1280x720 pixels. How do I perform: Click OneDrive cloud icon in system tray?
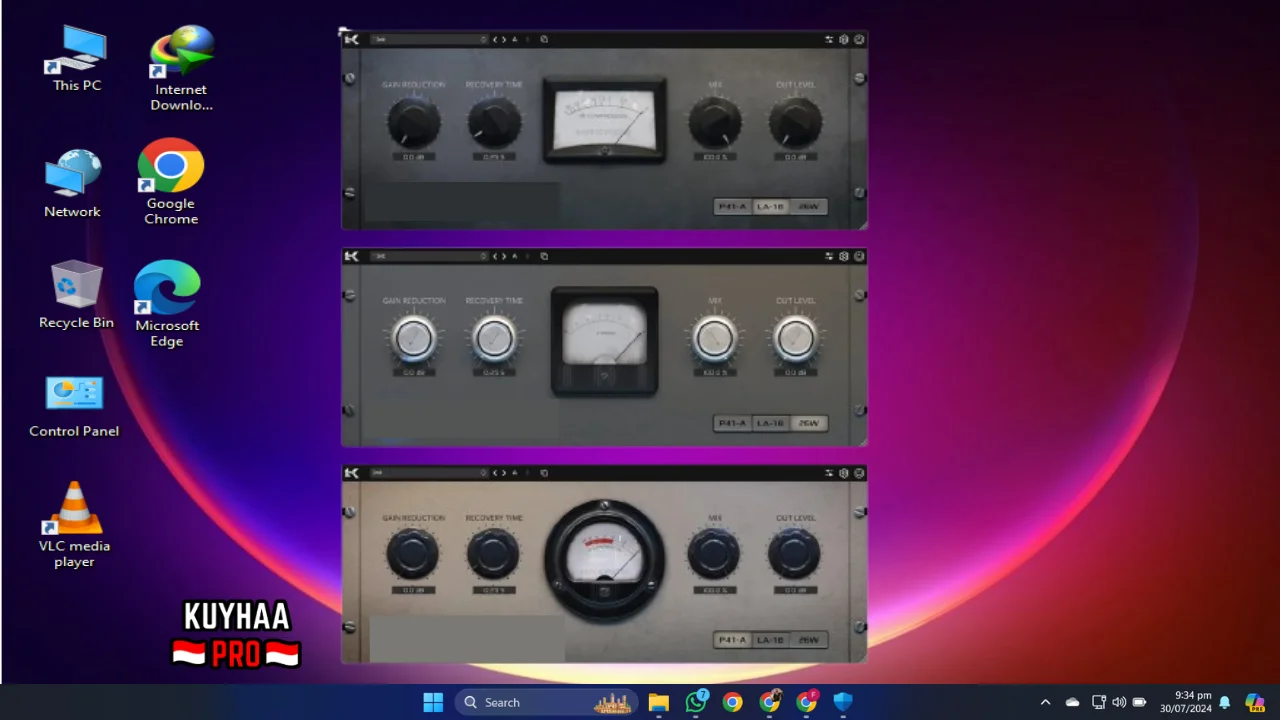point(1072,702)
